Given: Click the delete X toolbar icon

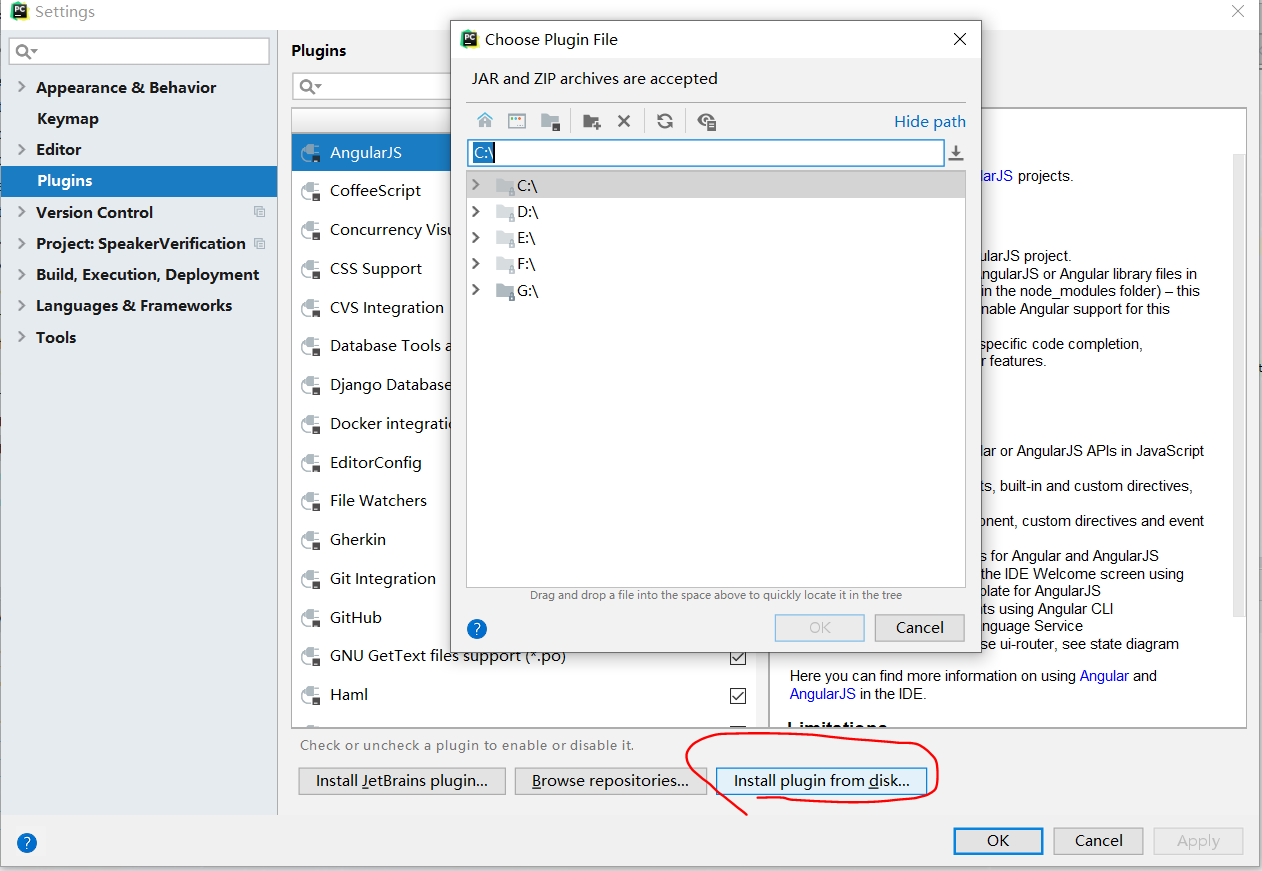Looking at the screenshot, I should point(624,121).
